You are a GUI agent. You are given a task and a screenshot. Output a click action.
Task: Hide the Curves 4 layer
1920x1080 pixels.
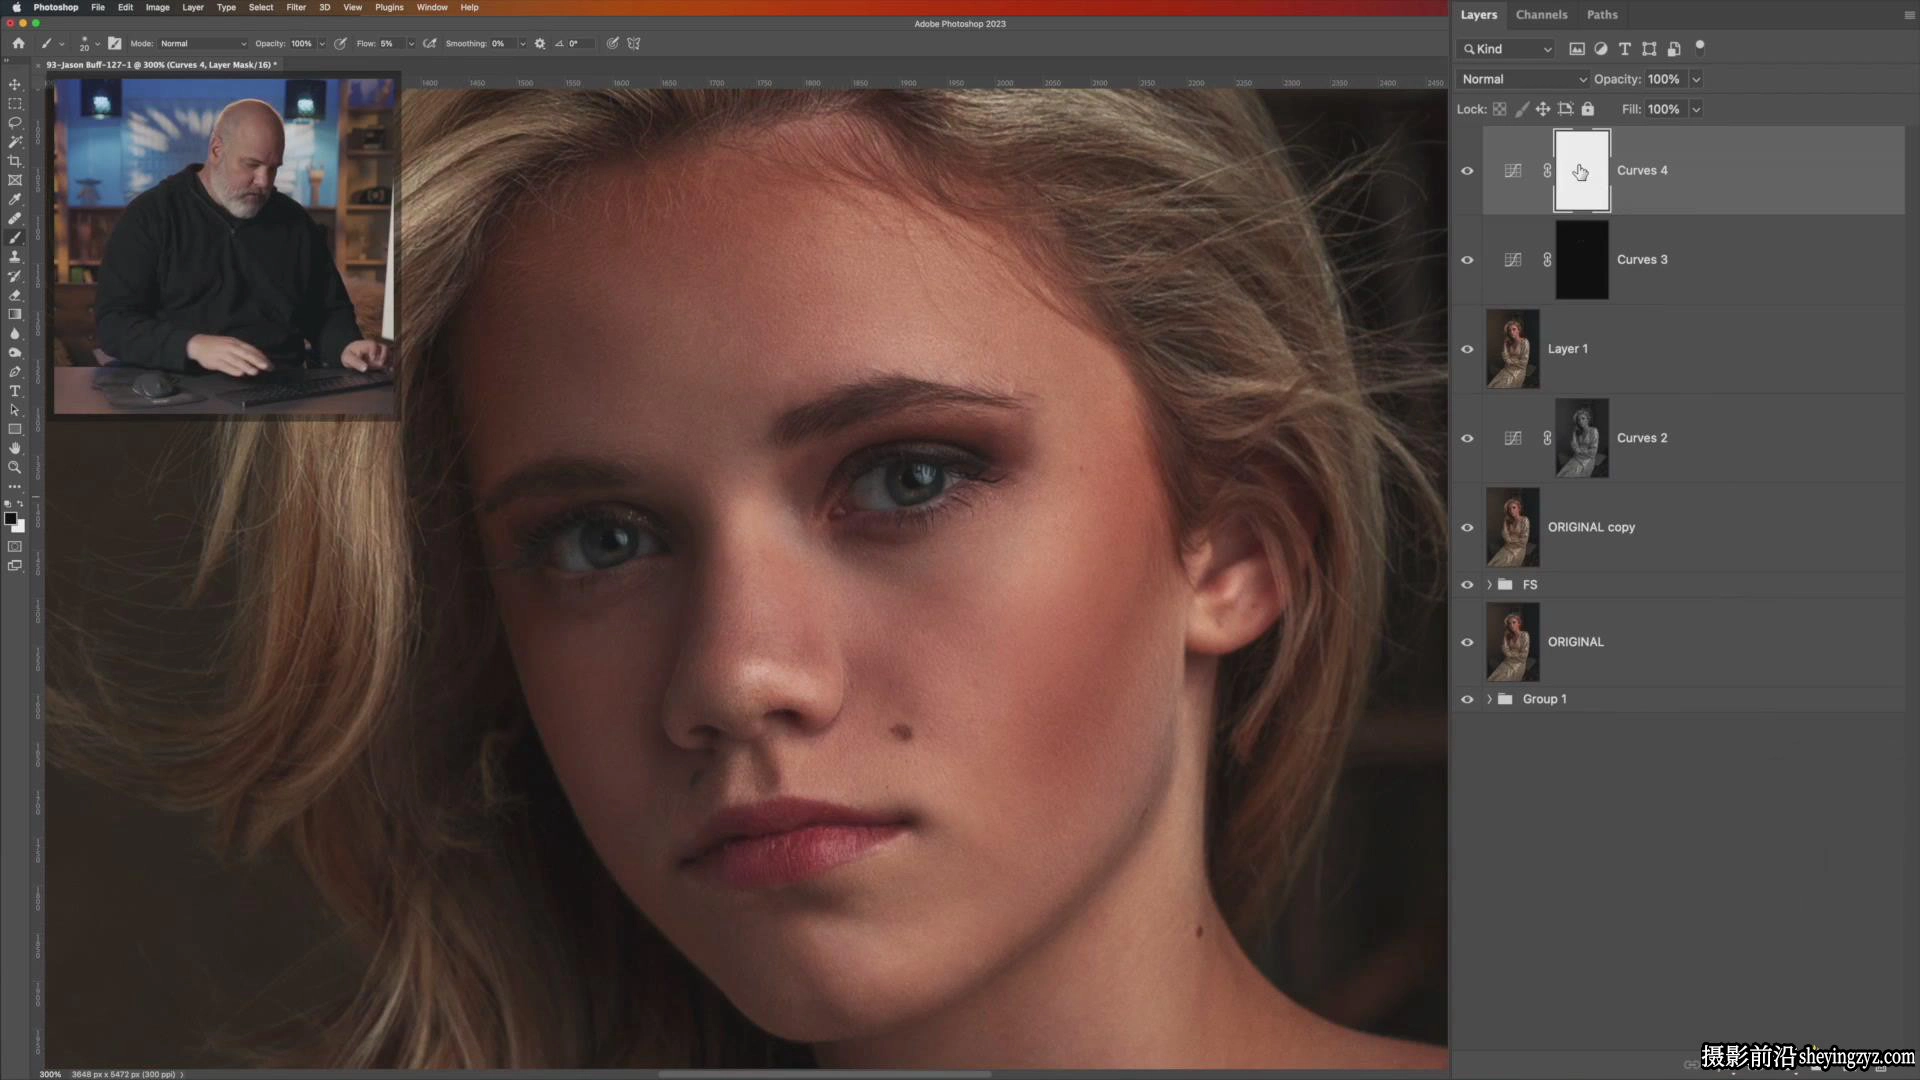1467,171
